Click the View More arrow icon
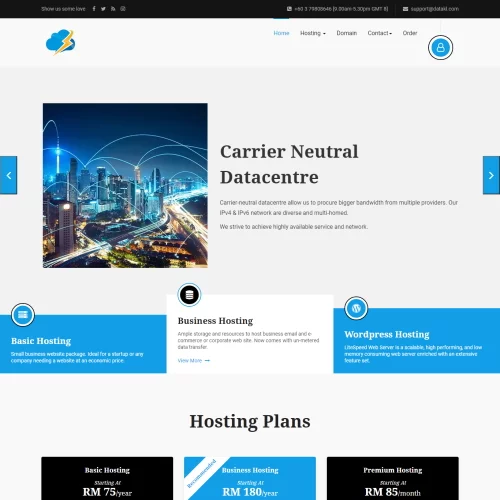500x500 pixels. tap(207, 361)
